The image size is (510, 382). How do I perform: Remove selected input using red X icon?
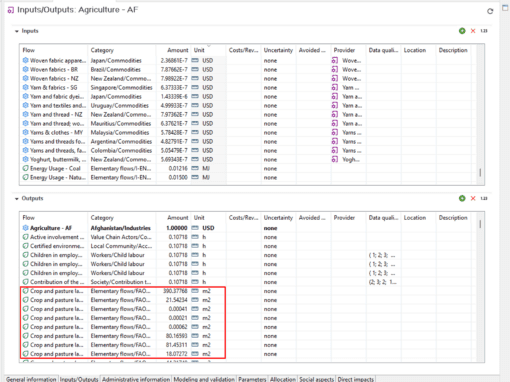click(473, 31)
